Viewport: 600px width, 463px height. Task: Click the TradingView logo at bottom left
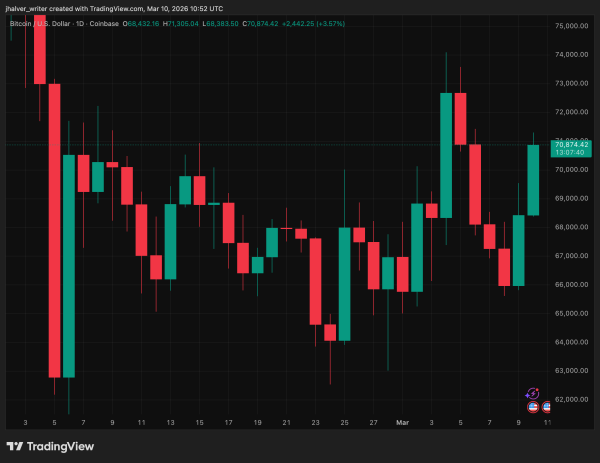click(49, 446)
